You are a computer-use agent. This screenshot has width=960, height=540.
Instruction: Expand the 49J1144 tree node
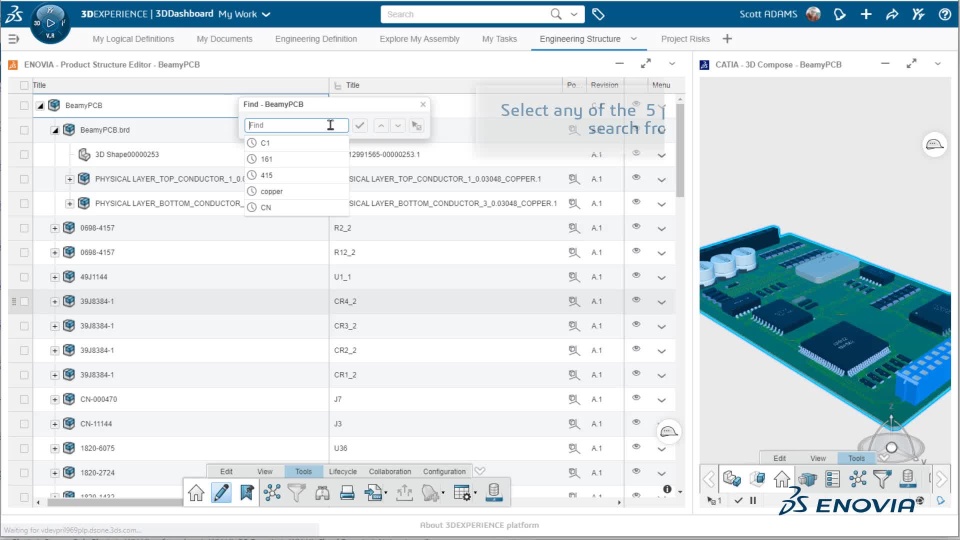pyautogui.click(x=54, y=277)
